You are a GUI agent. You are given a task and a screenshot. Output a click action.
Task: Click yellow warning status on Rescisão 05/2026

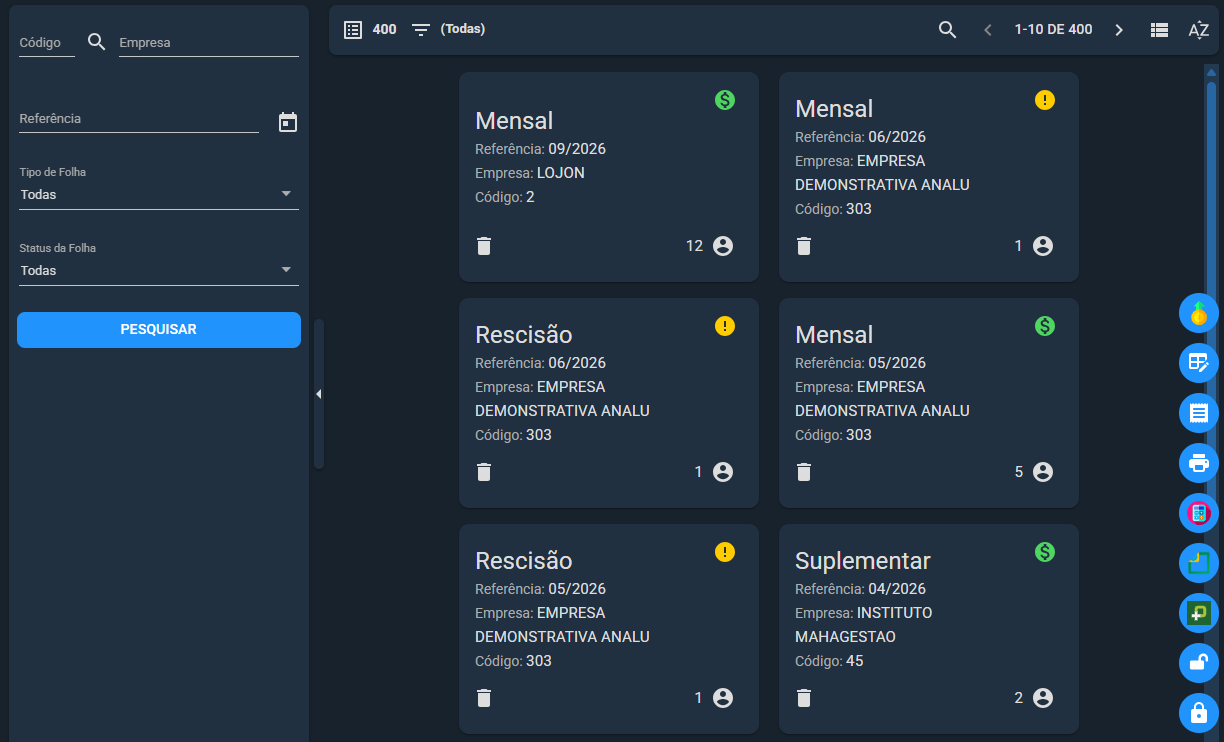[725, 552]
